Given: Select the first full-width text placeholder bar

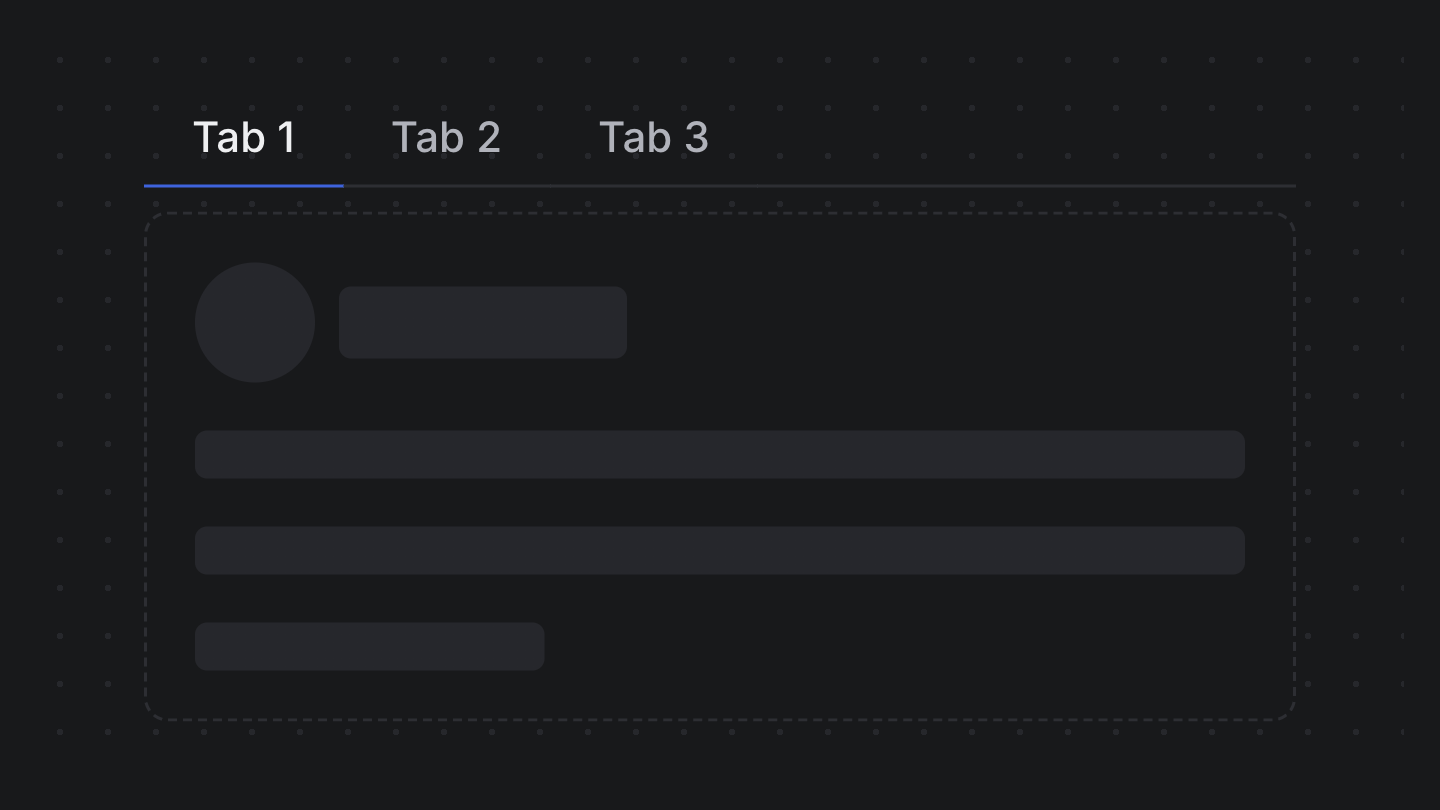Looking at the screenshot, I should point(720,454).
